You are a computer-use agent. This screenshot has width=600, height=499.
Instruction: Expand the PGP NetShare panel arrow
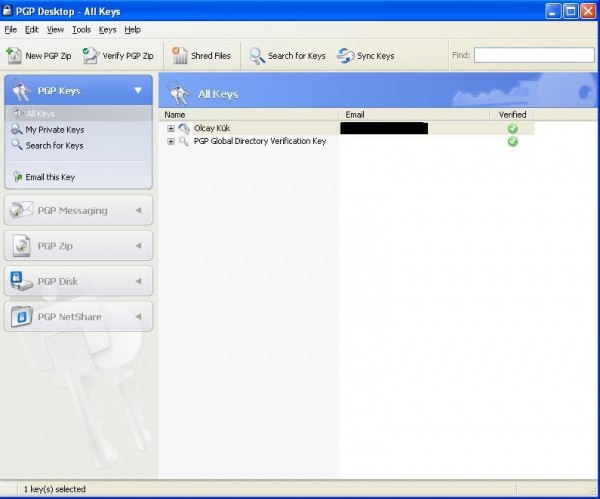(139, 316)
